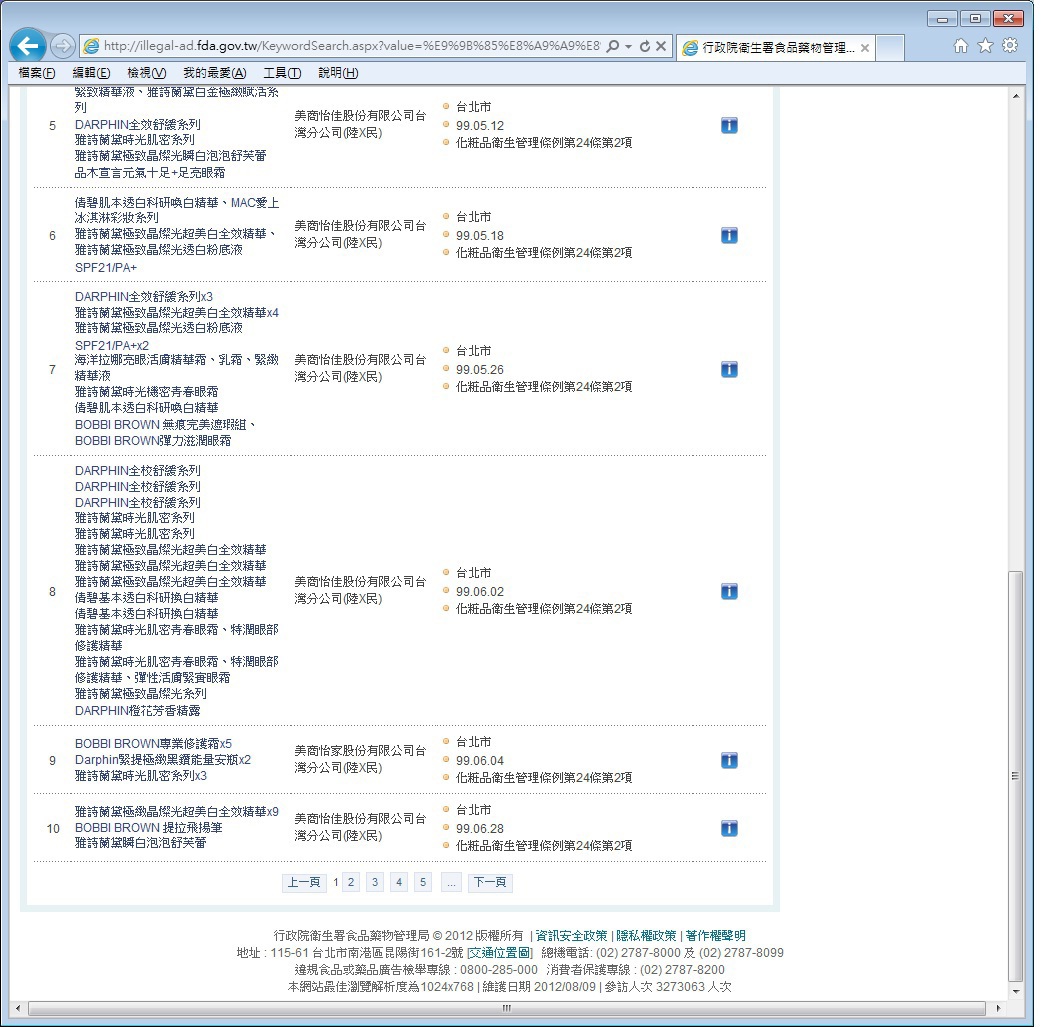The image size is (1054, 1027).
Task: Click product link BOBBI BROWN專業修護霜x5
Action: tap(153, 743)
